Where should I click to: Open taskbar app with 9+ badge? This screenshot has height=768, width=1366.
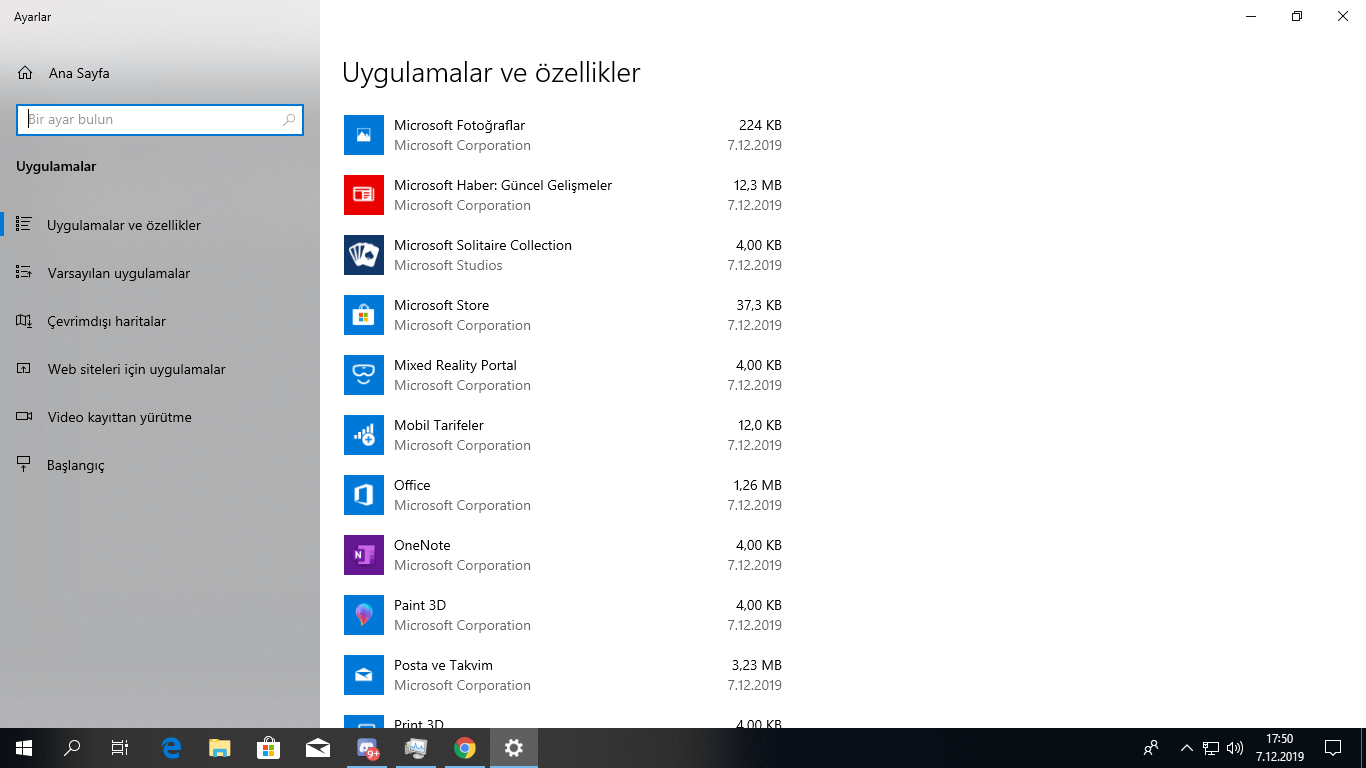pos(368,748)
